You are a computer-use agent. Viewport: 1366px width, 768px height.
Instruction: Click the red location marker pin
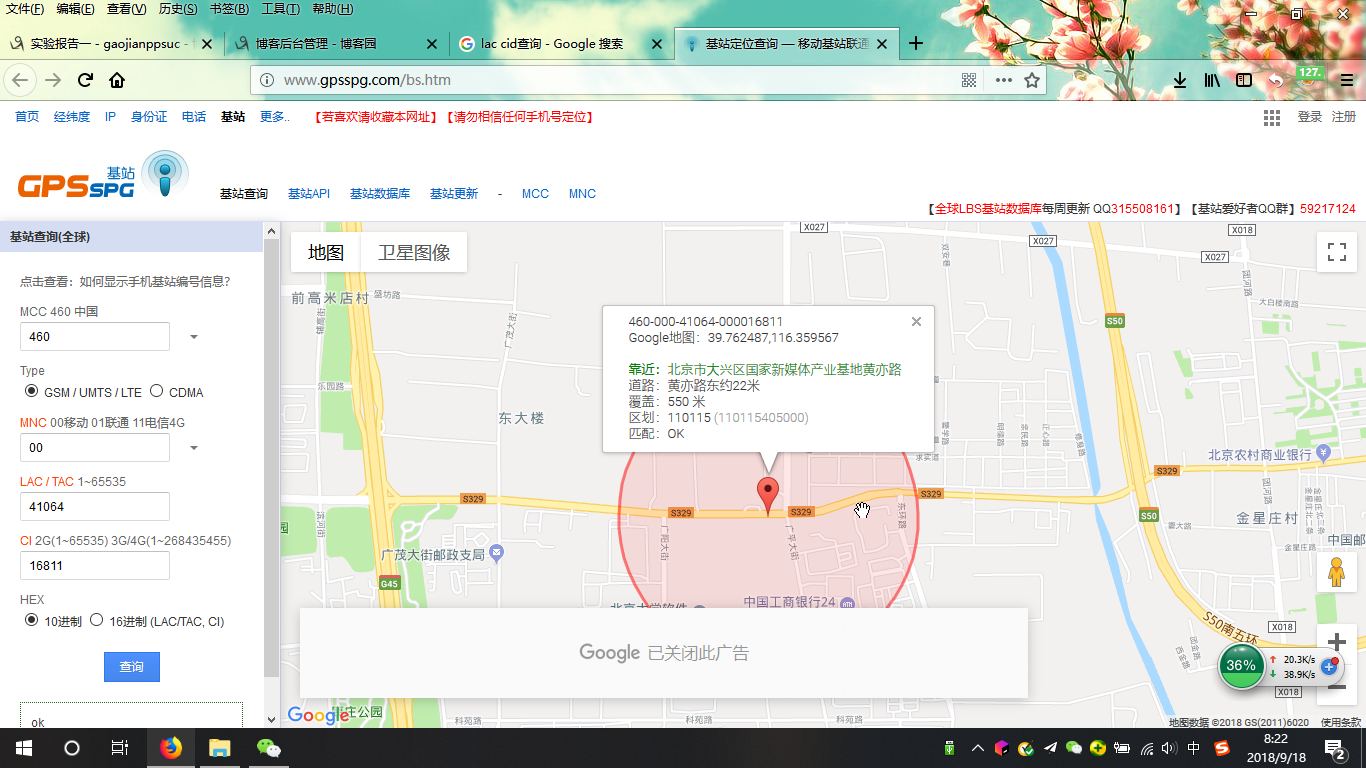click(x=767, y=496)
